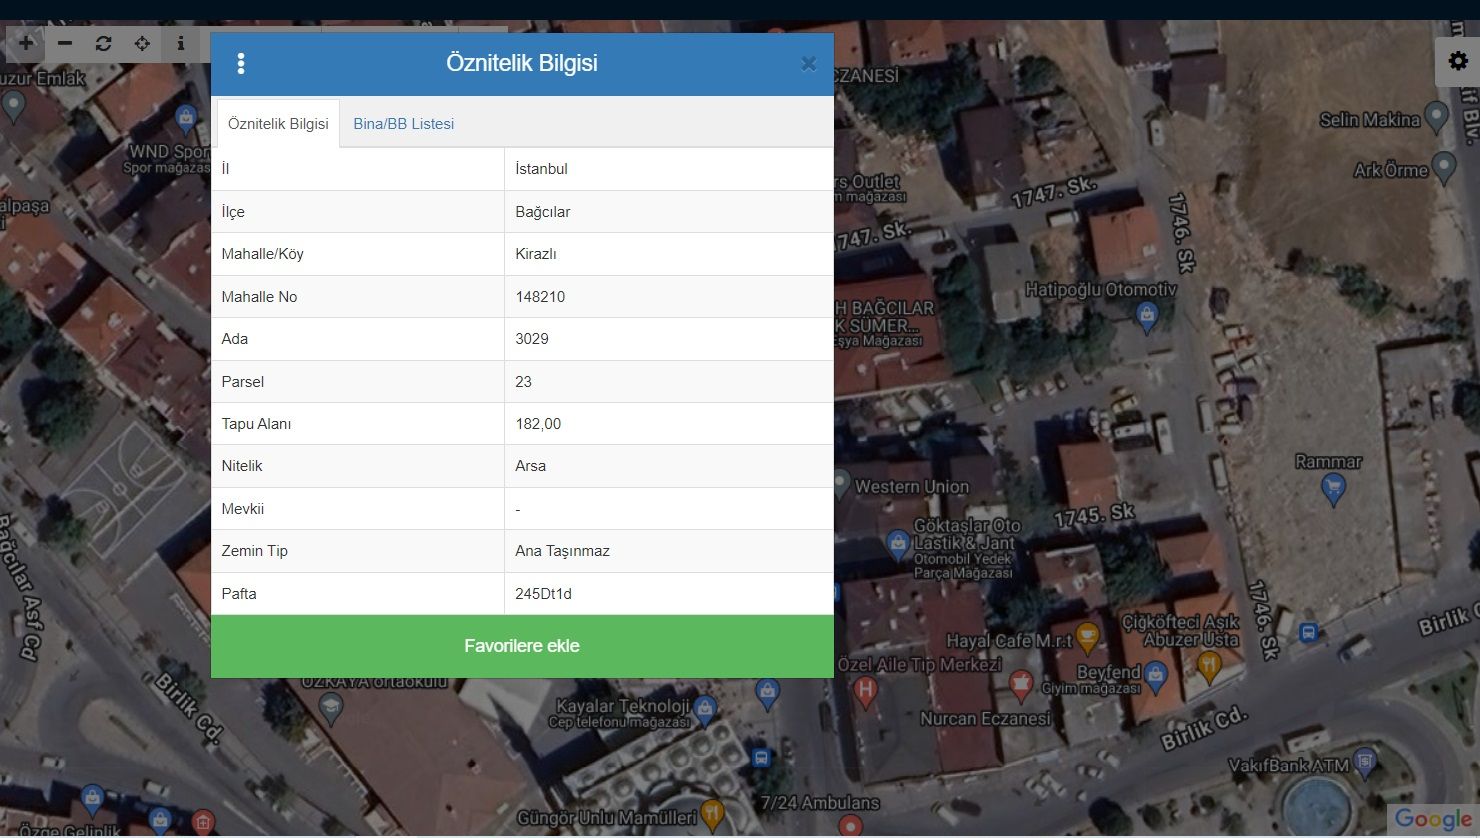Select the Hatipoğlu Otomotiv shop marker
1480x838 pixels.
click(x=1147, y=317)
